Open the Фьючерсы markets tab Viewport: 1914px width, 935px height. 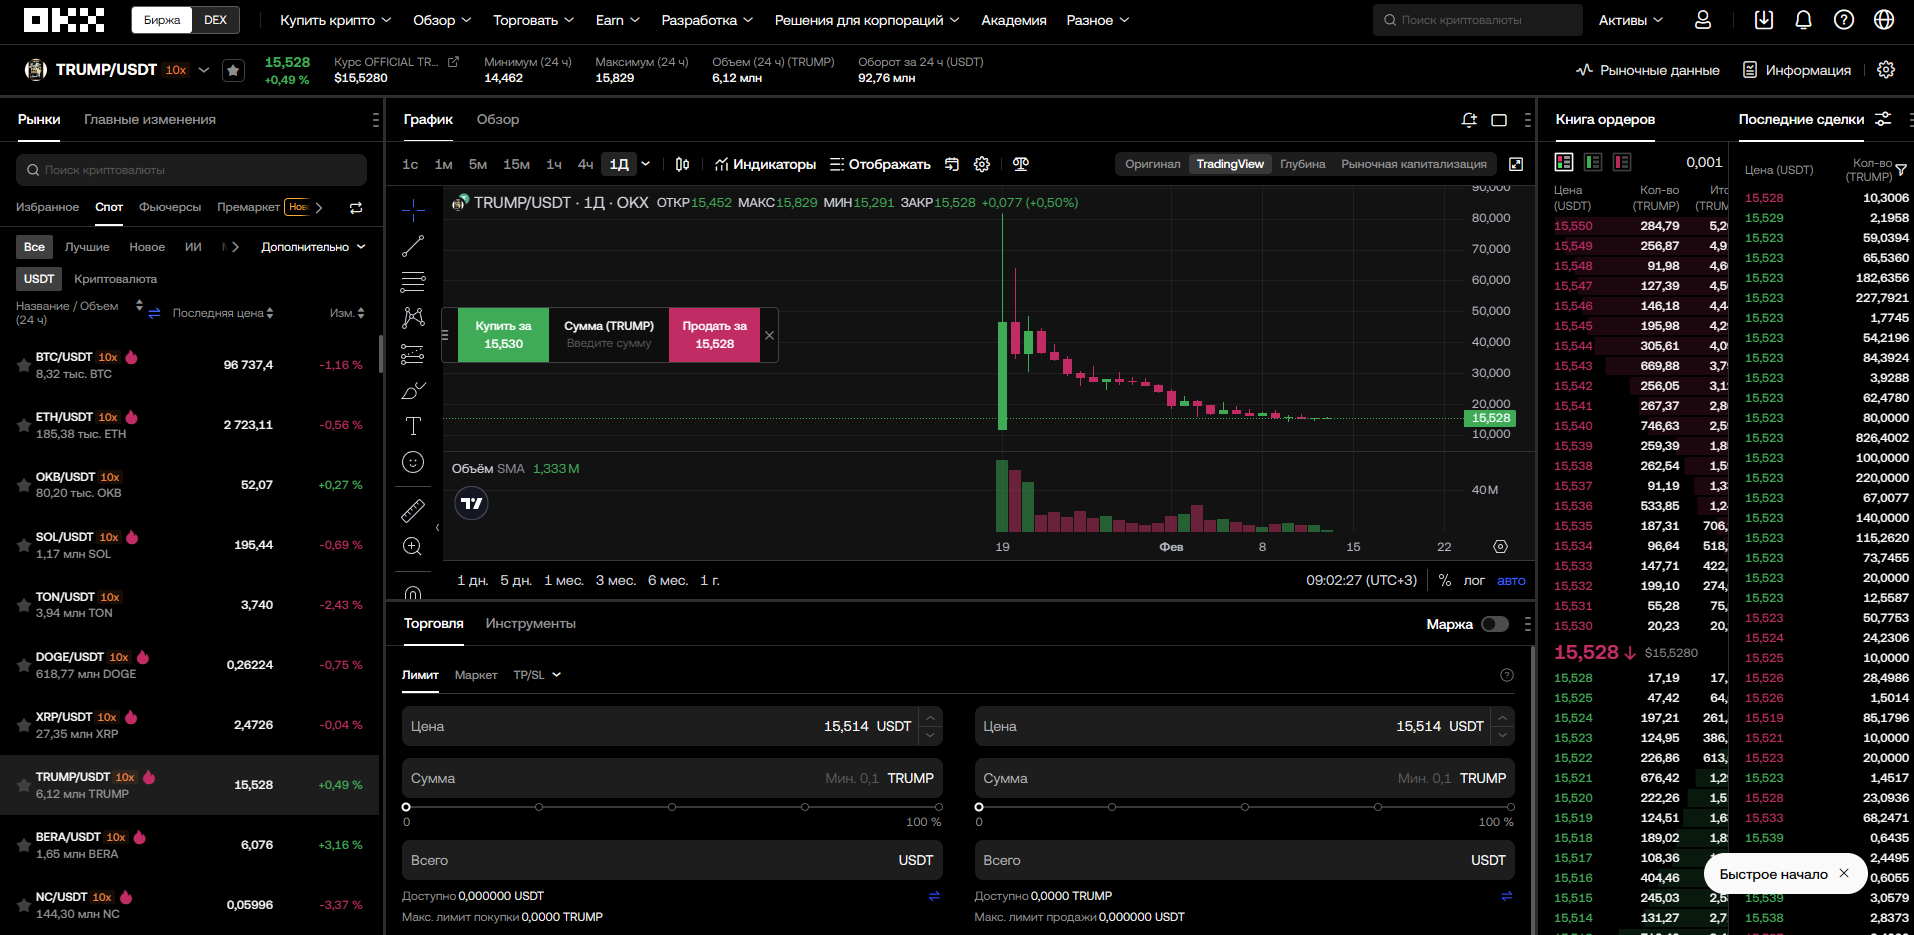click(x=170, y=207)
